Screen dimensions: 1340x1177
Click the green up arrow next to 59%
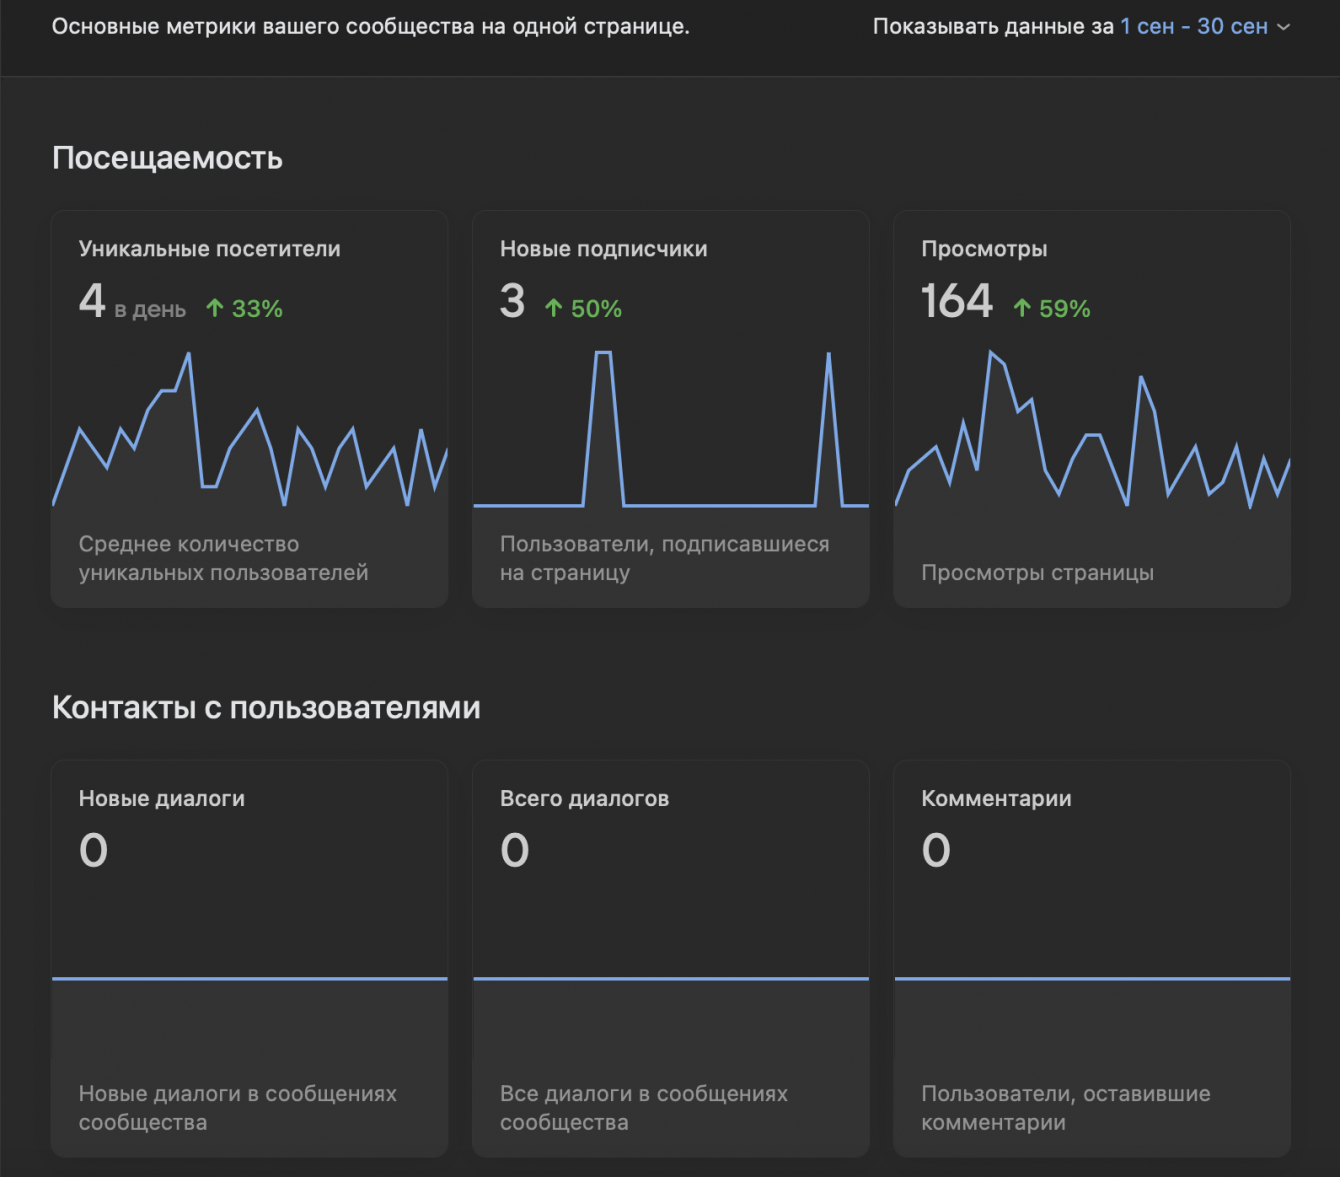pos(1021,308)
